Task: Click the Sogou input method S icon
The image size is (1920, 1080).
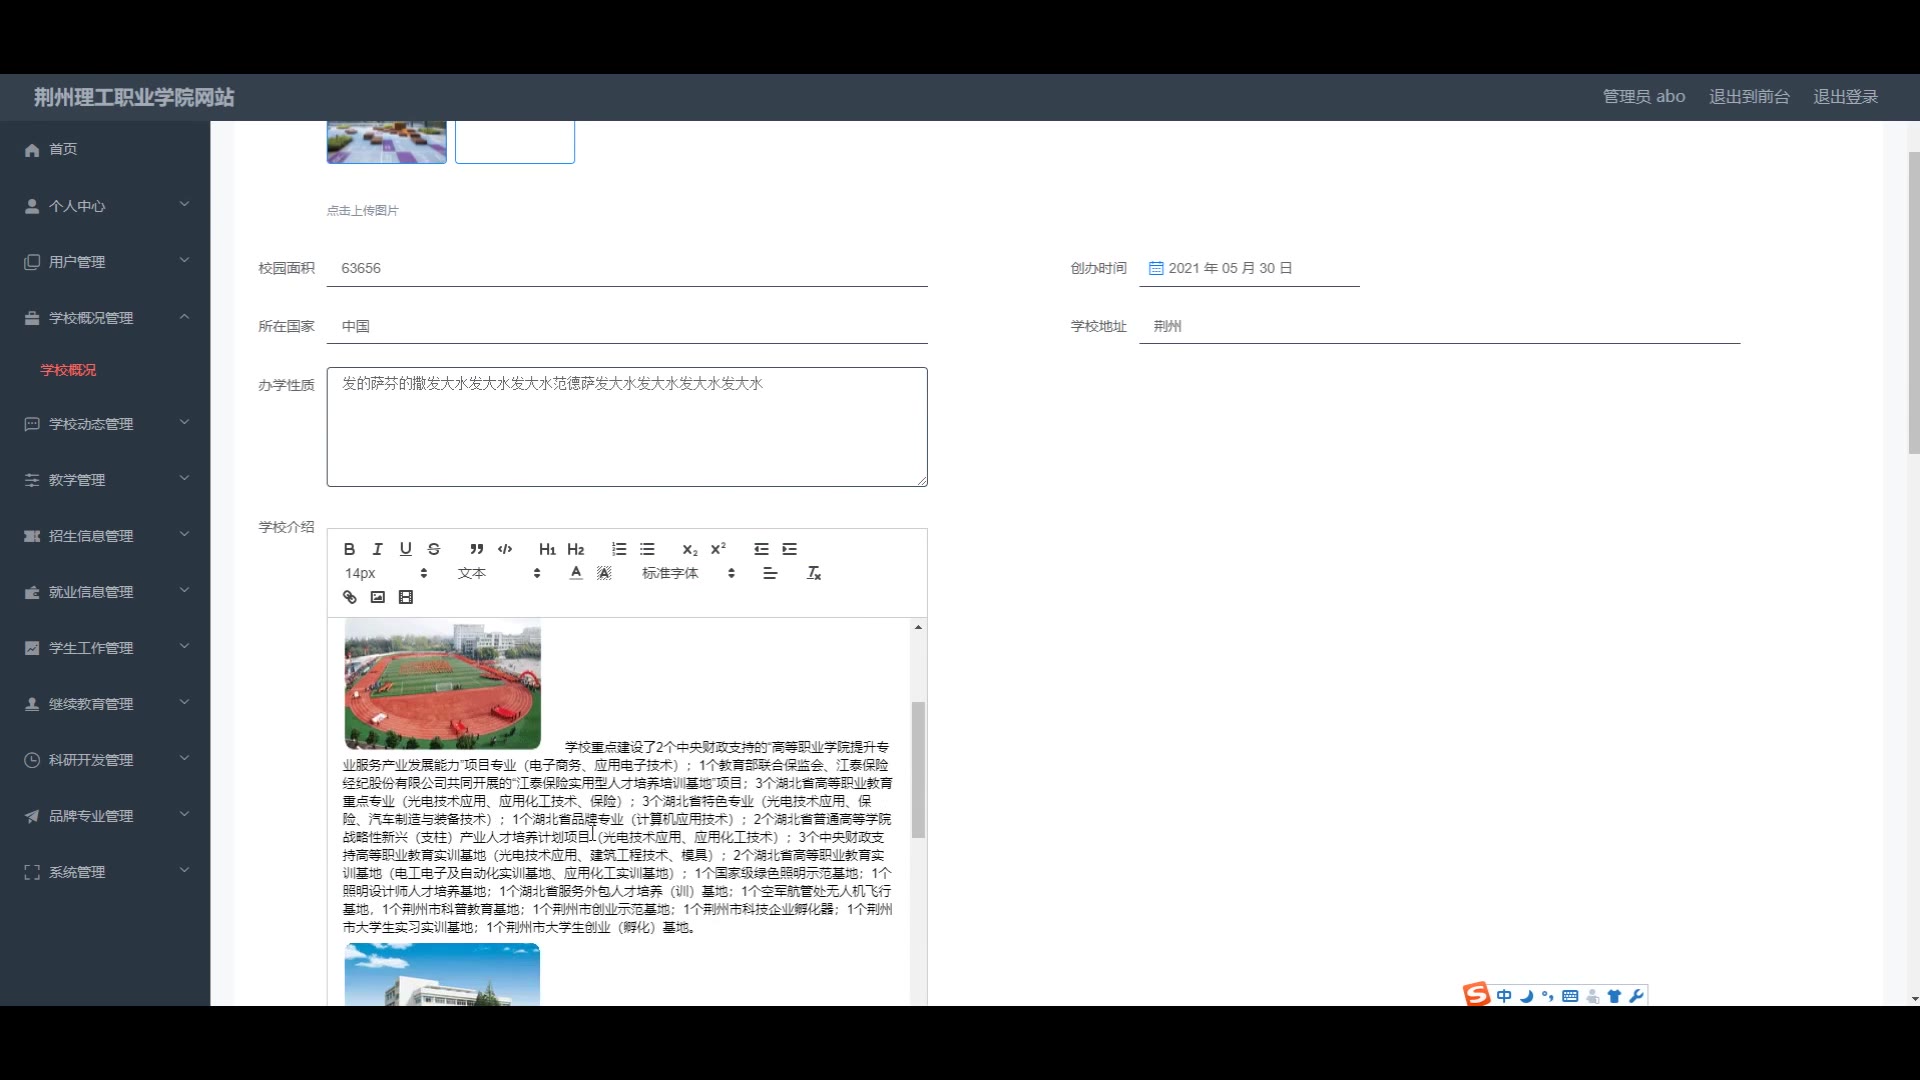Action: click(x=1477, y=995)
